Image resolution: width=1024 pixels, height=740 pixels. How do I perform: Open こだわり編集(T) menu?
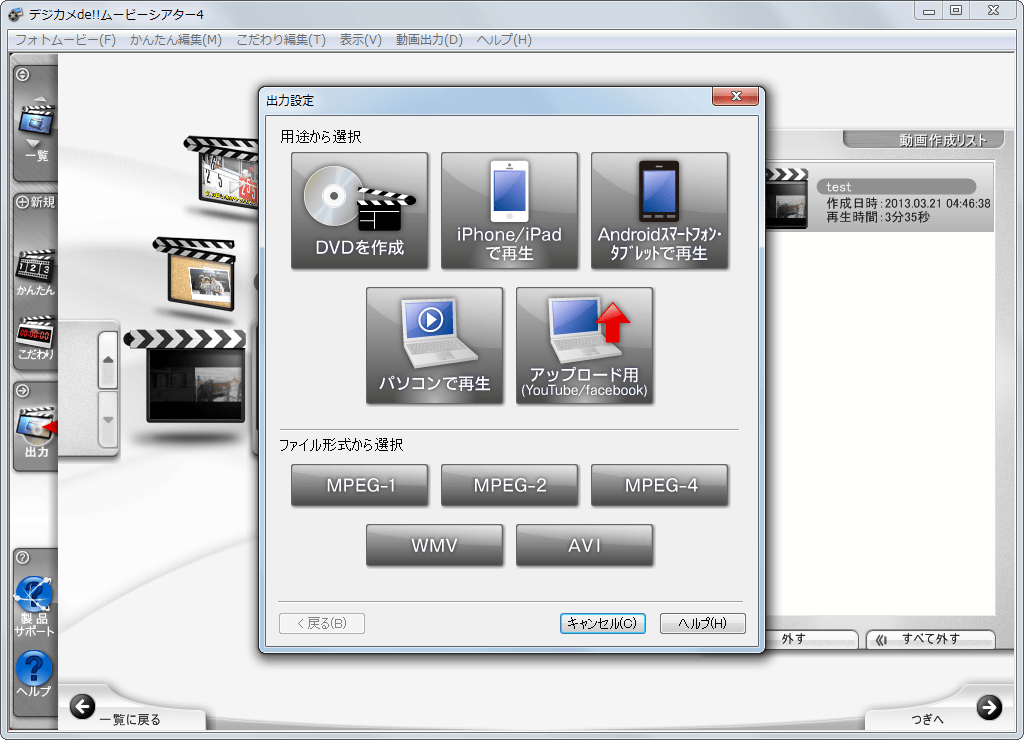coord(281,40)
